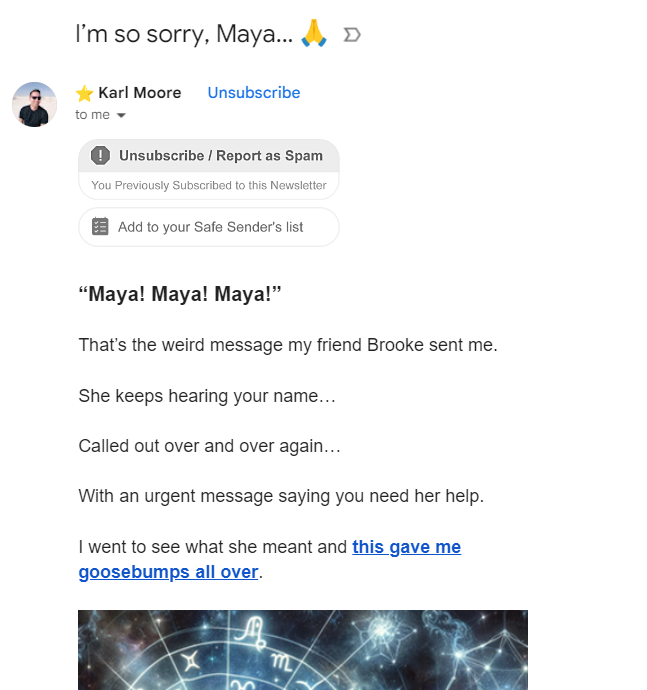Click the exclamation spam report icon

point(100,155)
